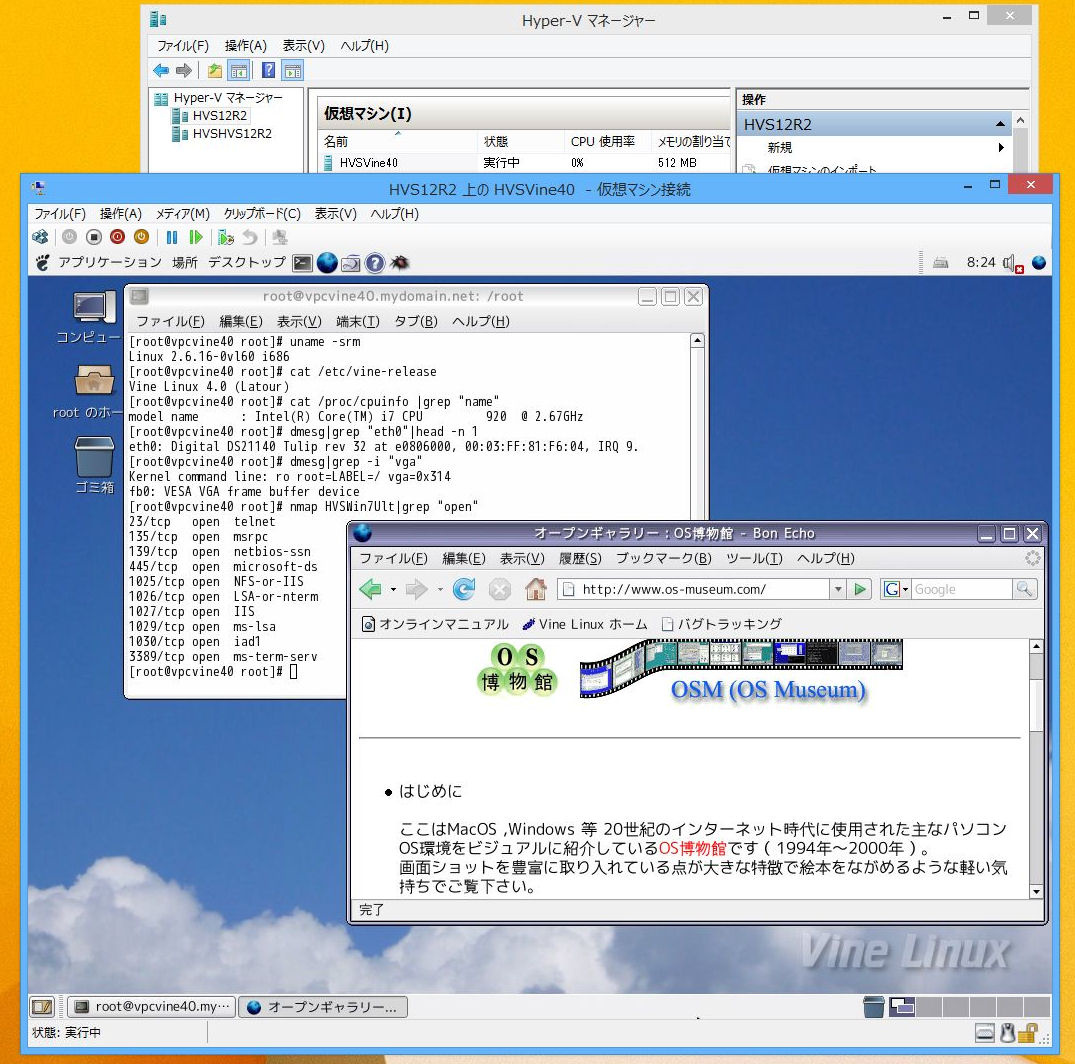
Task: Launch web browser globe icon in GNOME panel
Action: point(327,263)
